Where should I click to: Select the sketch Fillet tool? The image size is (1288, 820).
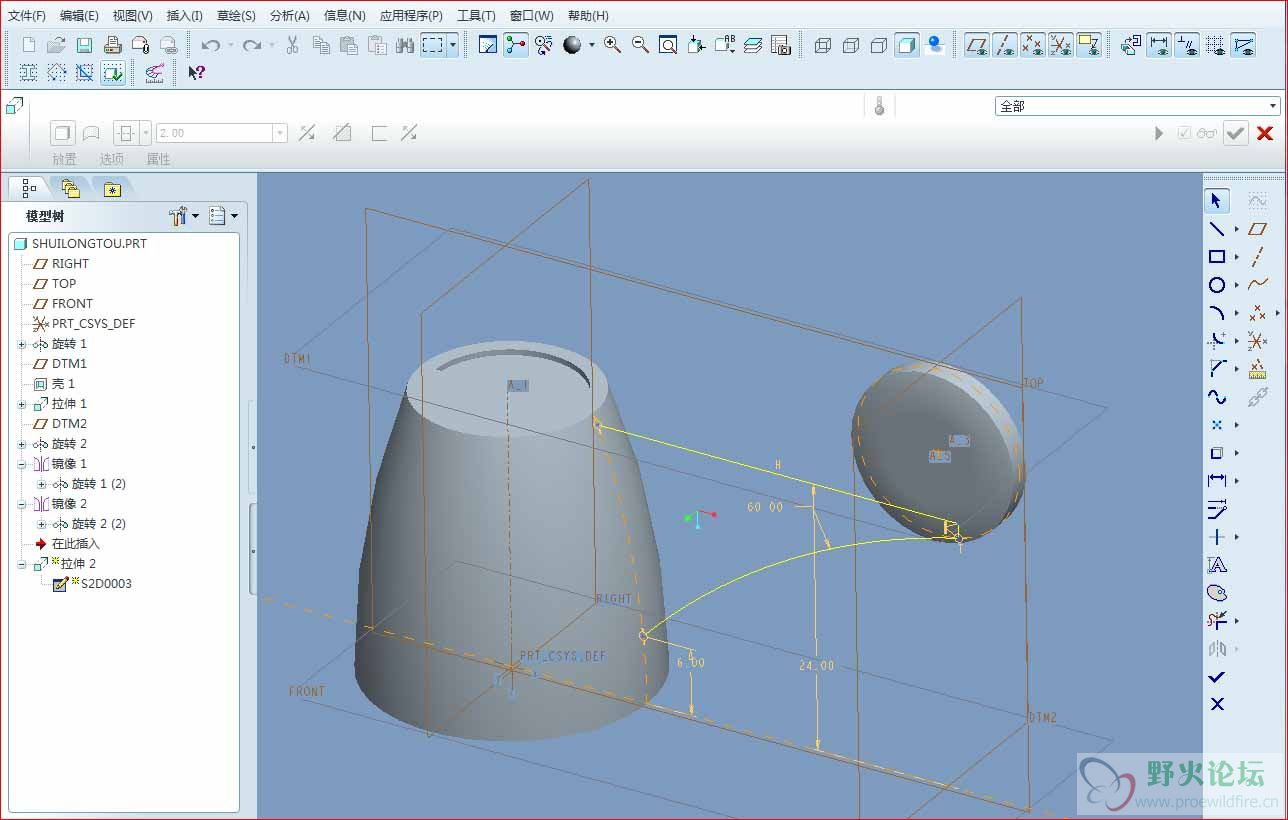pyautogui.click(x=1217, y=341)
